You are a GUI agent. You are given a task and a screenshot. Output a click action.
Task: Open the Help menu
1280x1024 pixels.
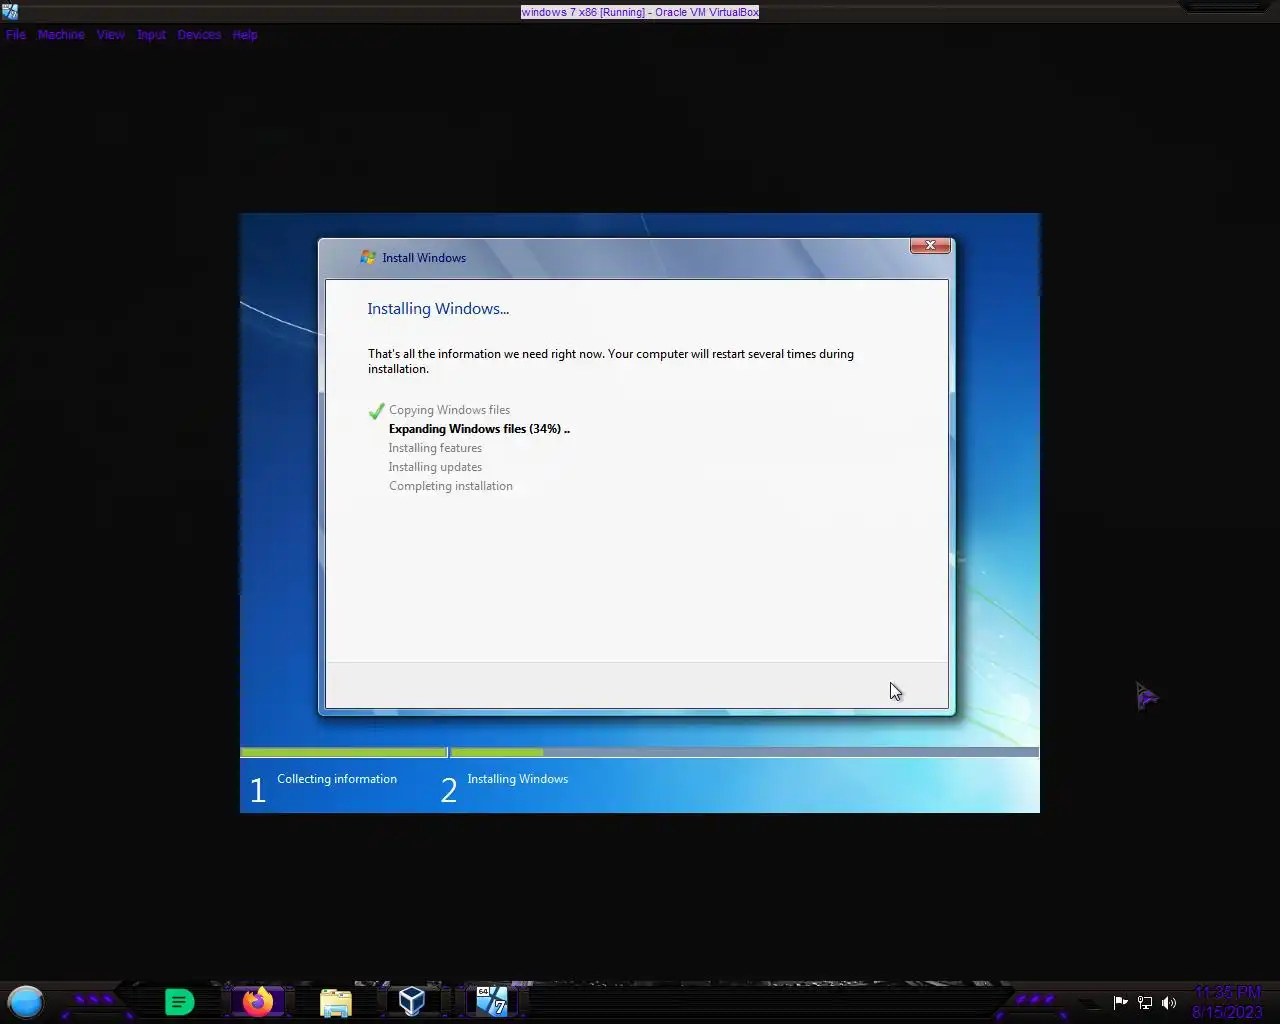point(245,35)
